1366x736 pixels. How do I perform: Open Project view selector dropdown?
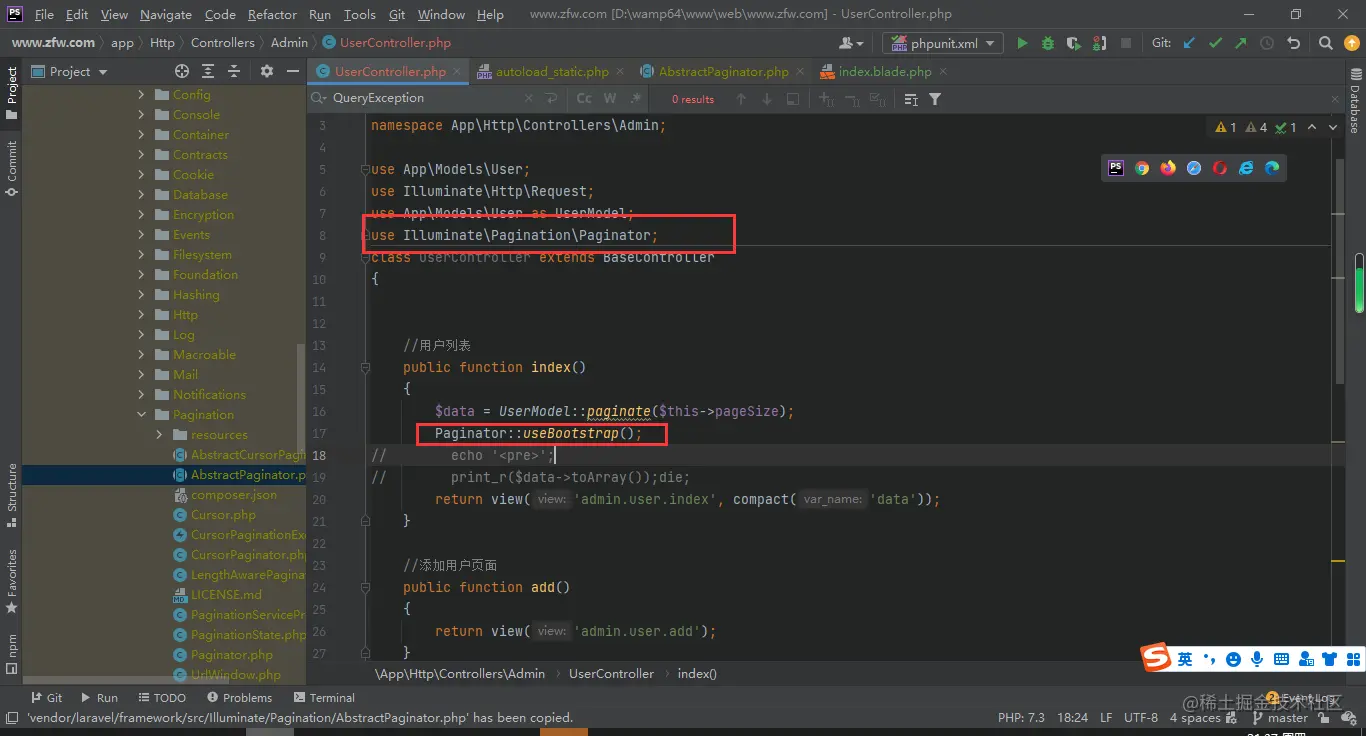(x=70, y=71)
